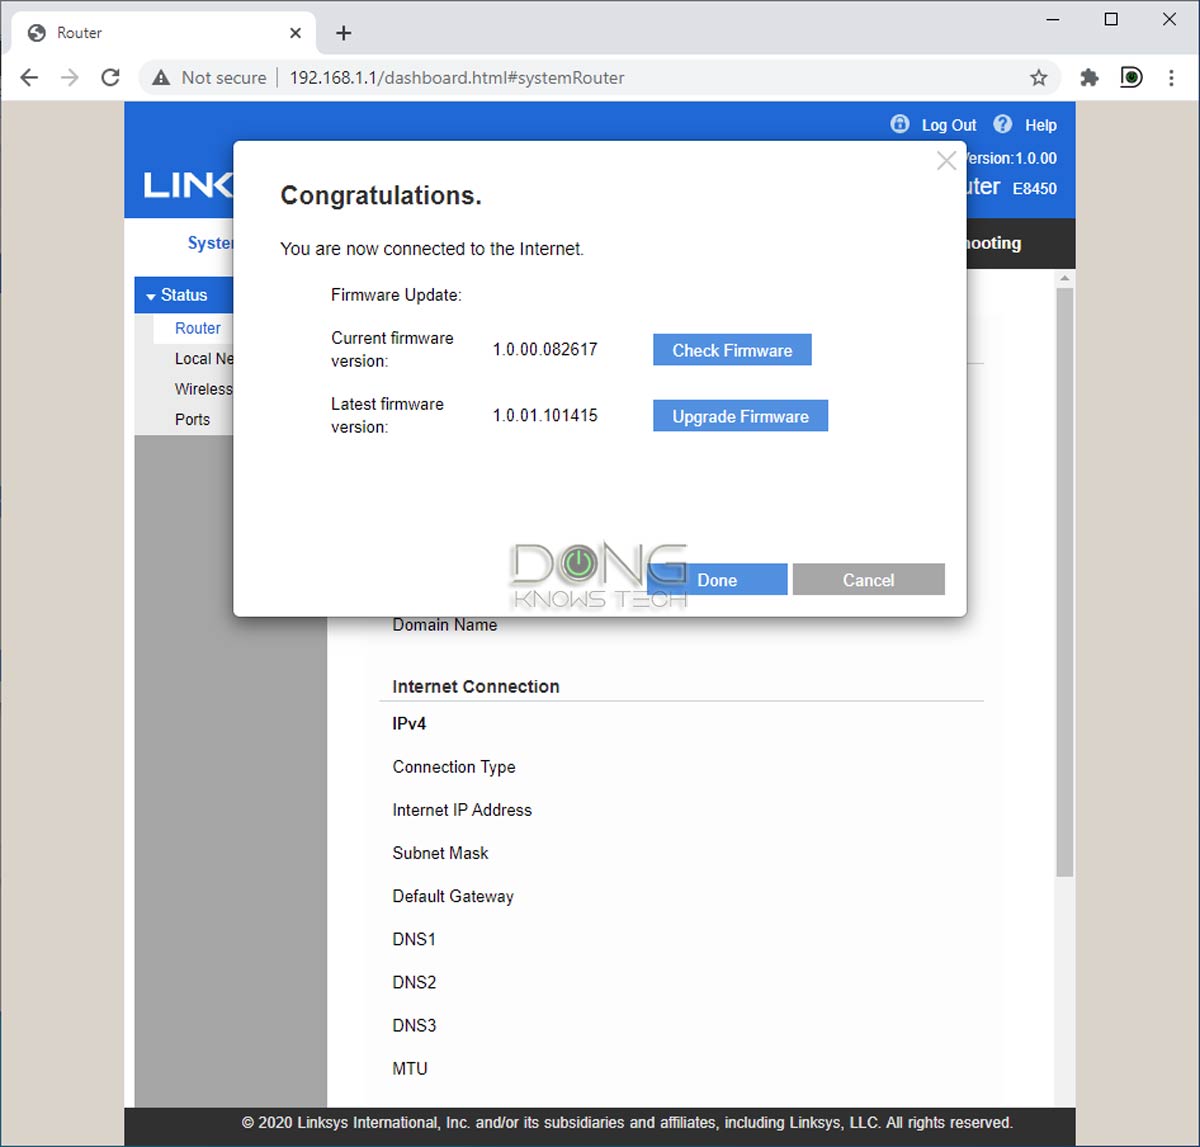Click the Help question mark icon

[1002, 124]
